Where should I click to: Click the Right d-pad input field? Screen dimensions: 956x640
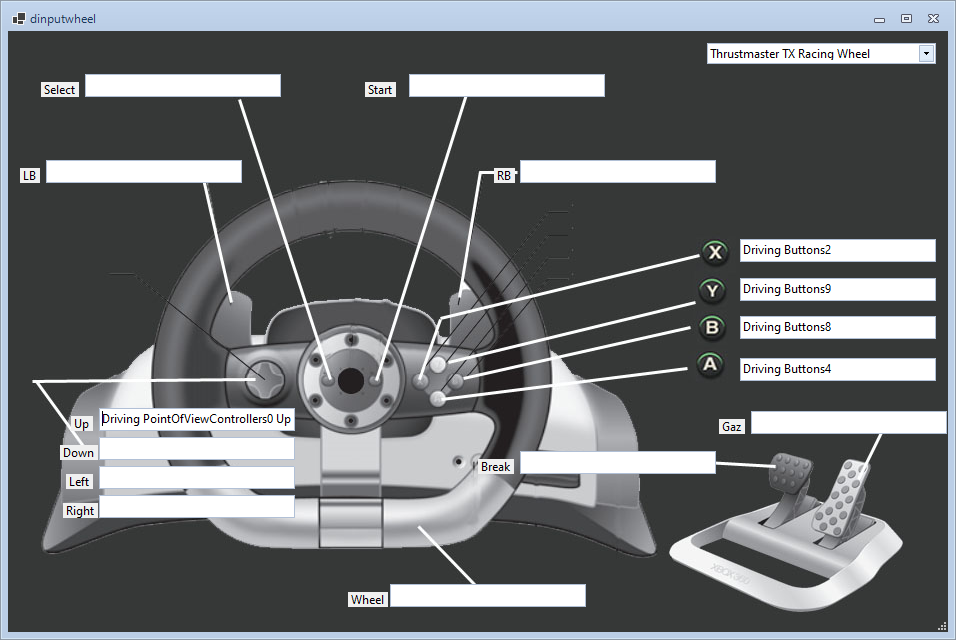click(x=197, y=507)
